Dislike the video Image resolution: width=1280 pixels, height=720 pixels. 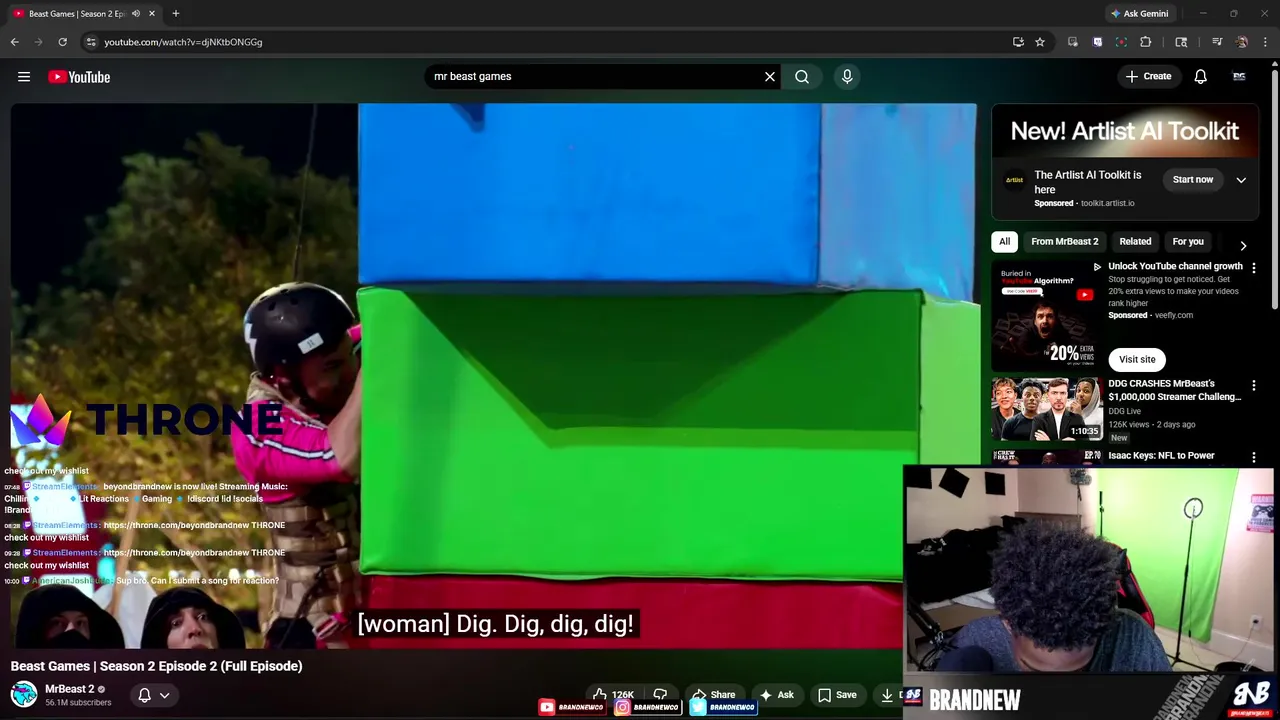click(x=660, y=695)
